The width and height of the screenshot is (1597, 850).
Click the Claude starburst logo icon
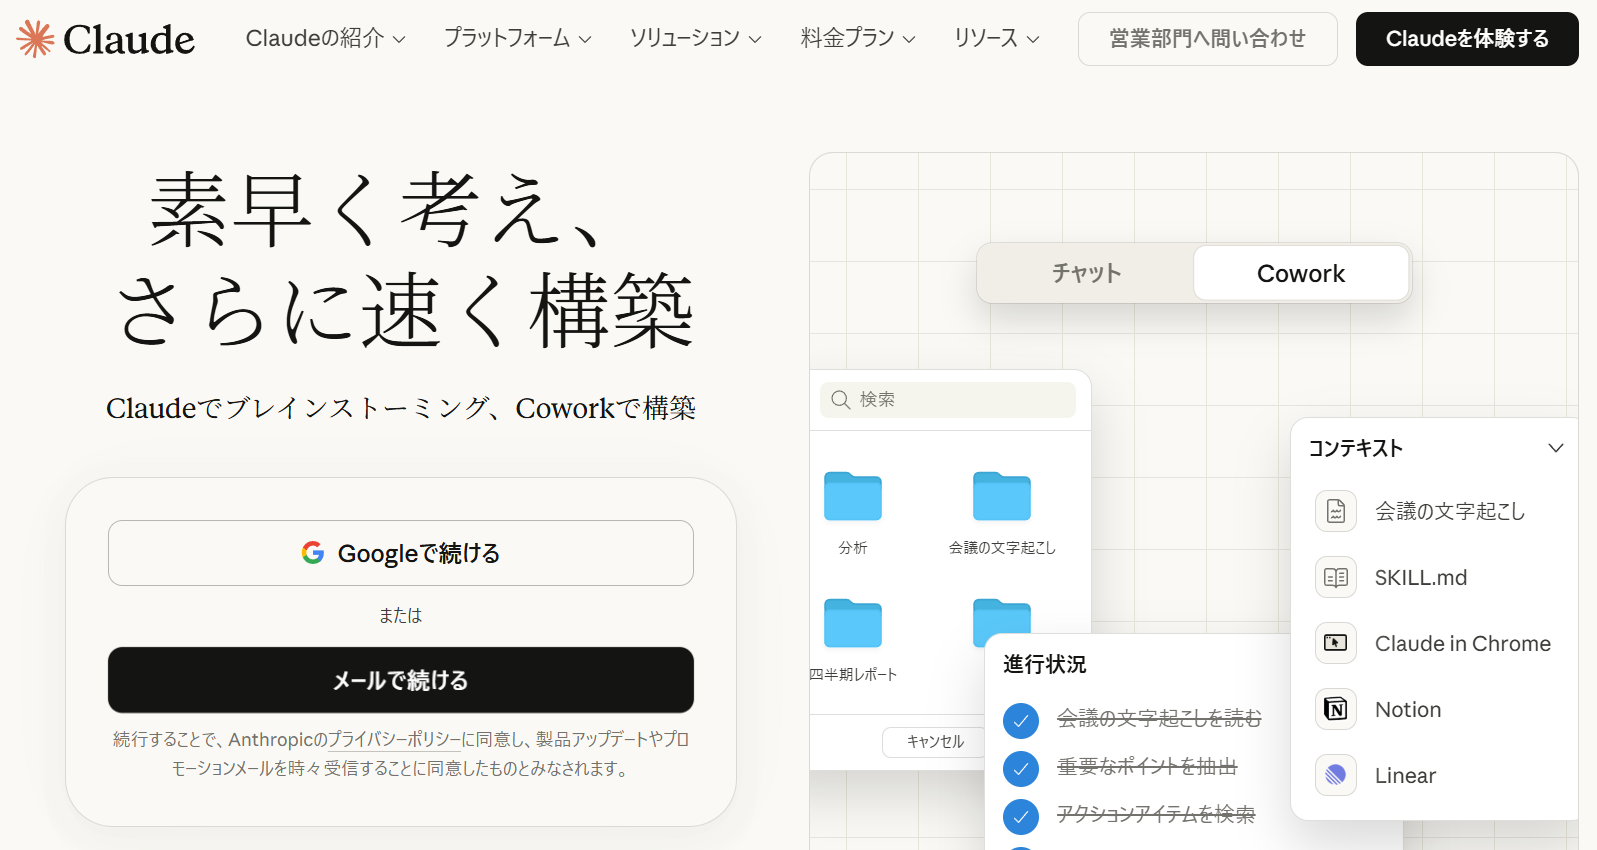click(35, 39)
